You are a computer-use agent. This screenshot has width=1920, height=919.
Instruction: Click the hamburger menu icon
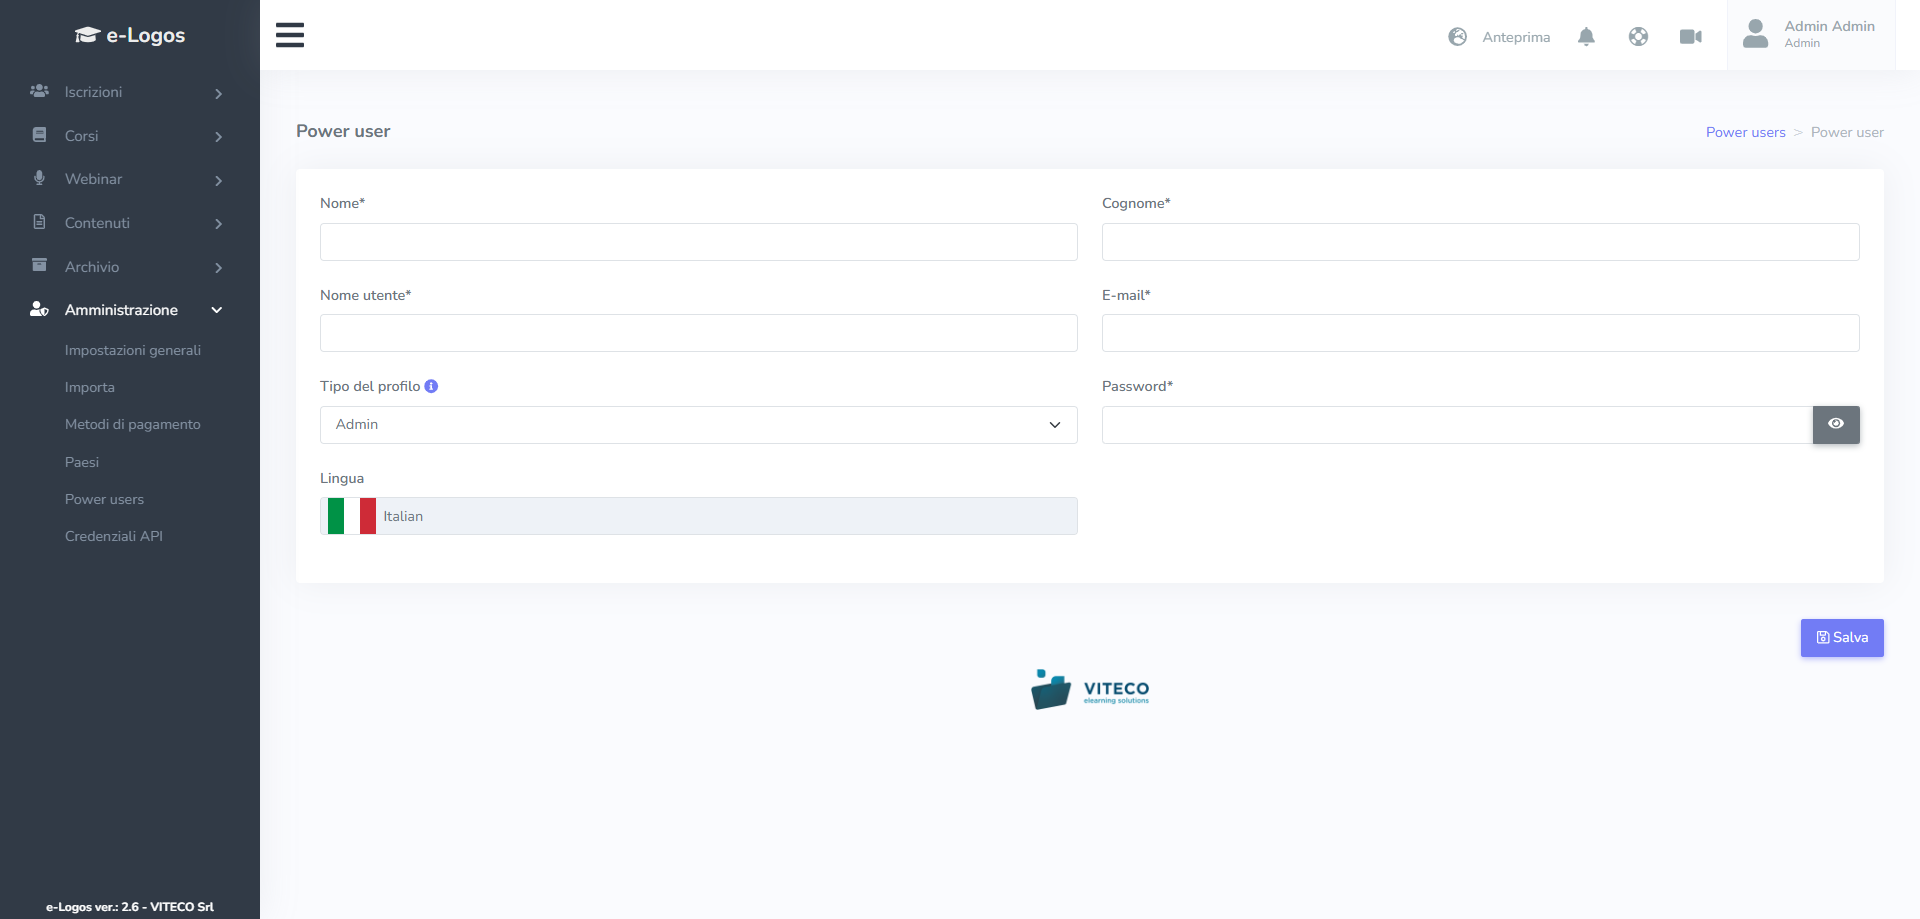tap(290, 35)
